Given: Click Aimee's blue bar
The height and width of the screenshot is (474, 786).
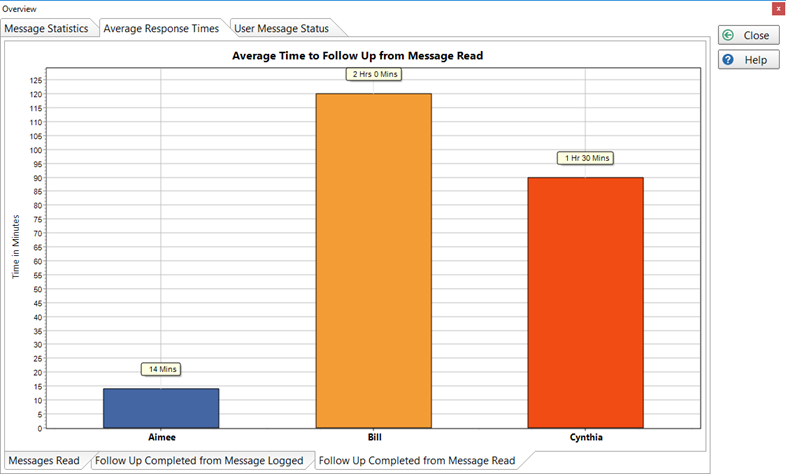Looking at the screenshot, I should click(161, 408).
